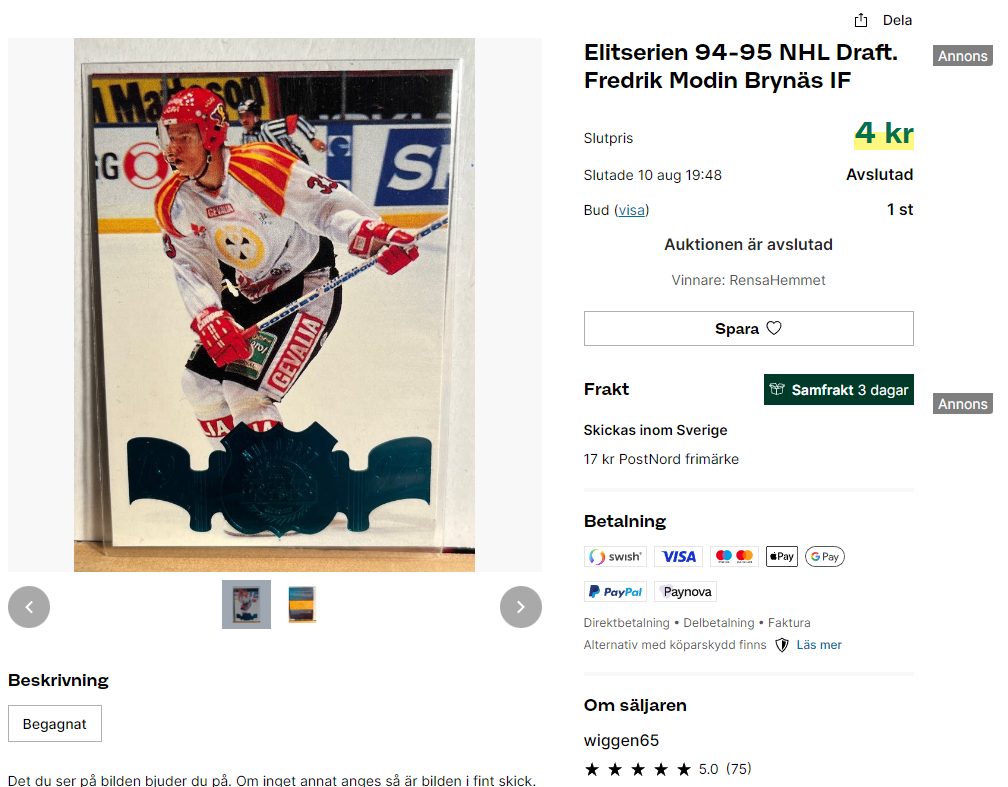Show the previous image with left arrow
The width and height of the screenshot is (1008, 787).
(x=29, y=607)
